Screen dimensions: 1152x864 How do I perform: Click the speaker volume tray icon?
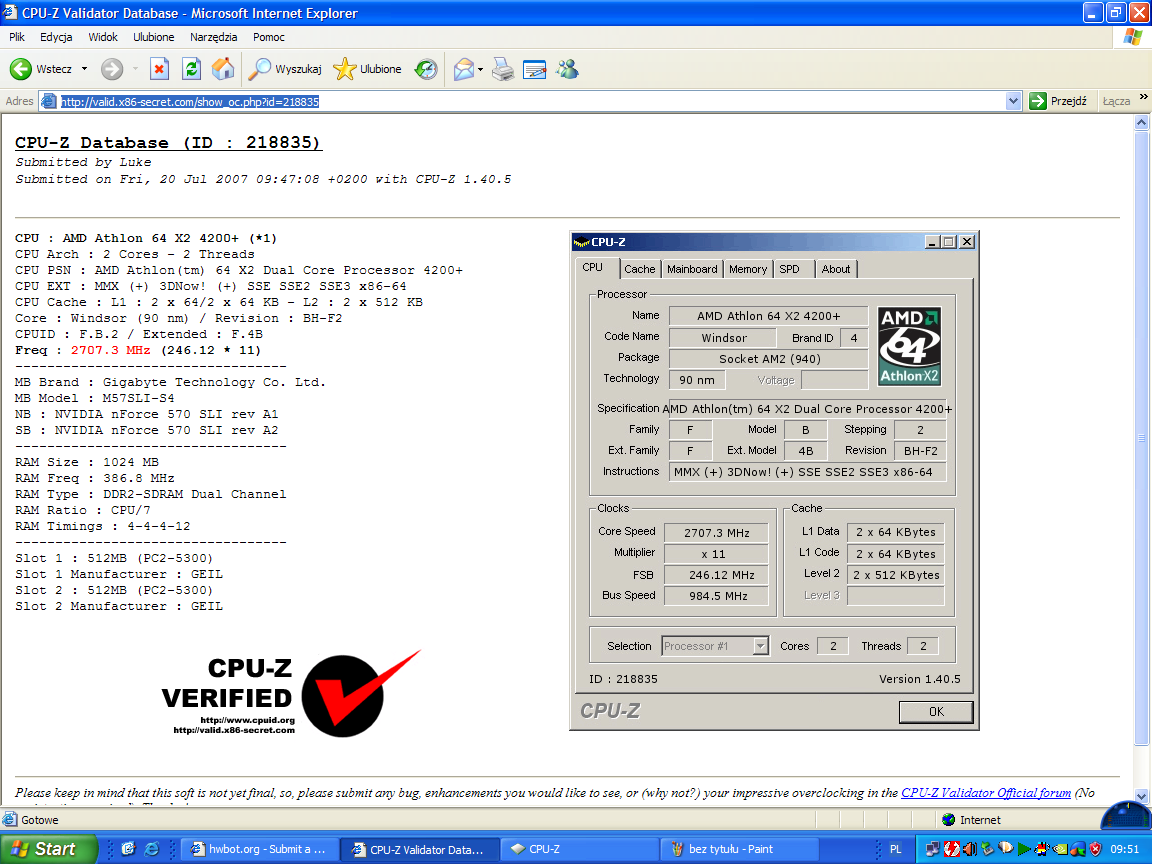970,849
